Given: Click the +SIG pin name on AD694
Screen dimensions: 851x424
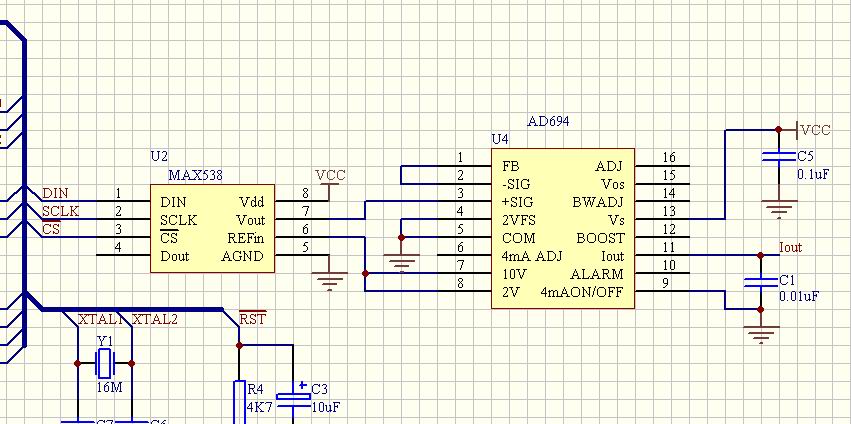Looking at the screenshot, I should coord(517,202).
